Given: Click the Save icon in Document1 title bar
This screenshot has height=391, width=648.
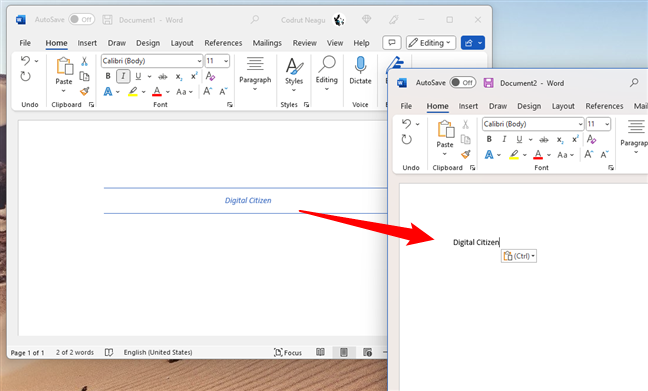Looking at the screenshot, I should click(x=107, y=19).
